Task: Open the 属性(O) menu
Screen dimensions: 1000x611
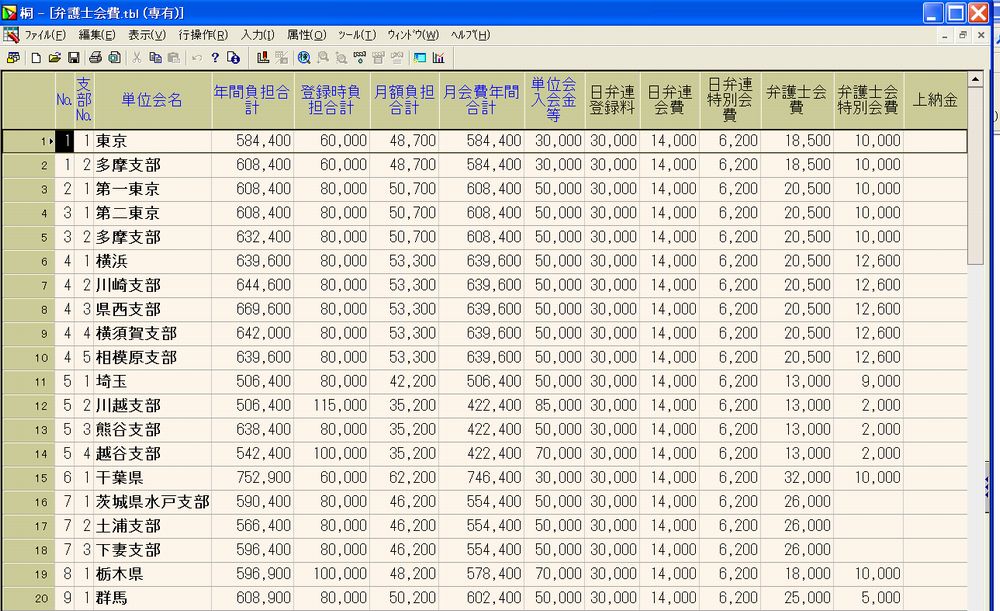Action: click(x=306, y=35)
